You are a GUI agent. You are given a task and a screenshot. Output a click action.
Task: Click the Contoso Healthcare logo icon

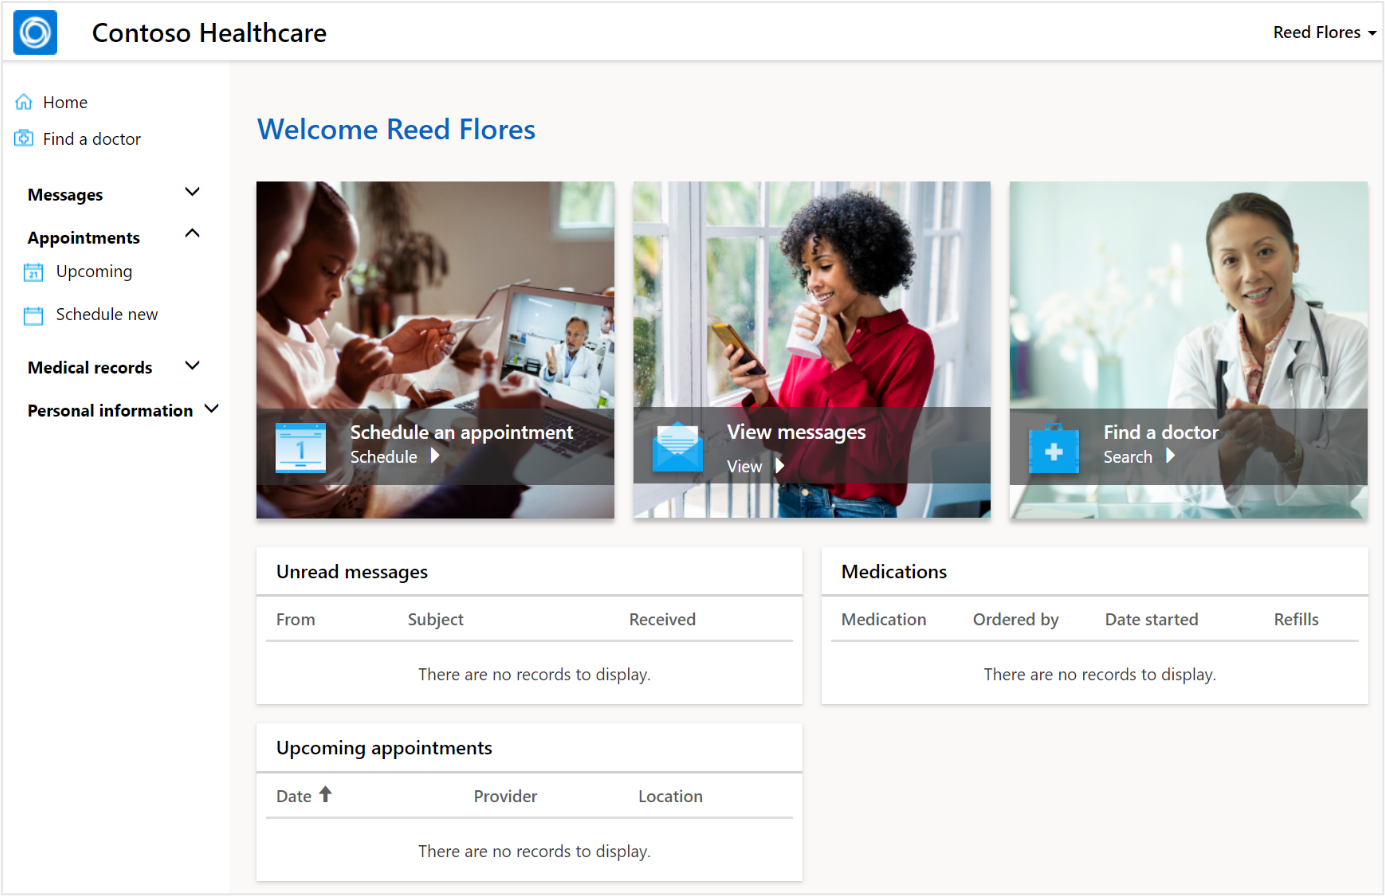coord(35,33)
